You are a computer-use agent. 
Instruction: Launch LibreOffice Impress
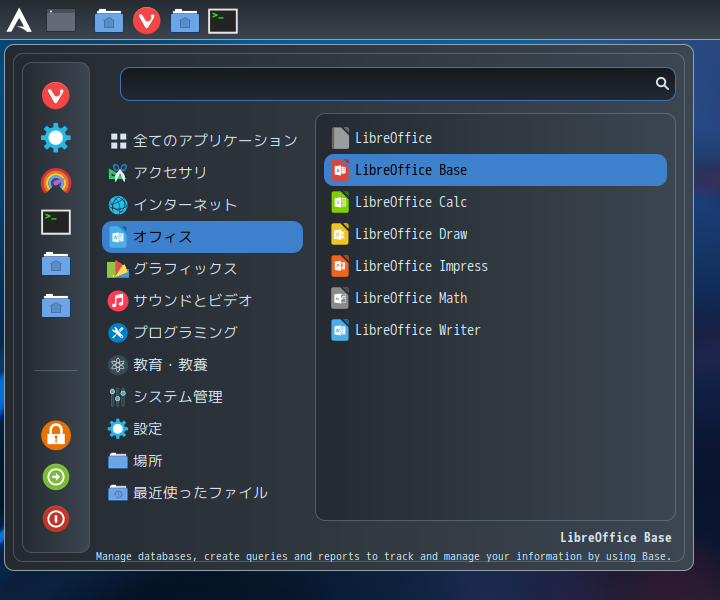(x=495, y=266)
